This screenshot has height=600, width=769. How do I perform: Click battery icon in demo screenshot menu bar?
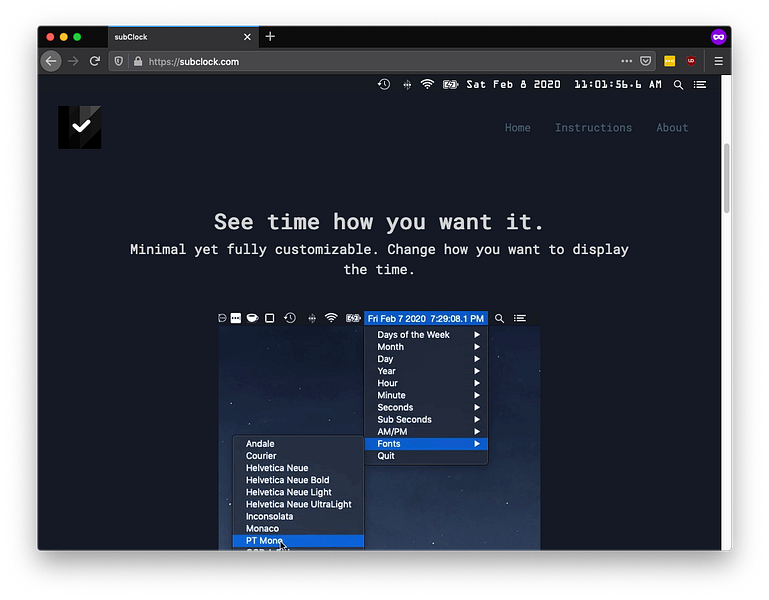coord(353,318)
